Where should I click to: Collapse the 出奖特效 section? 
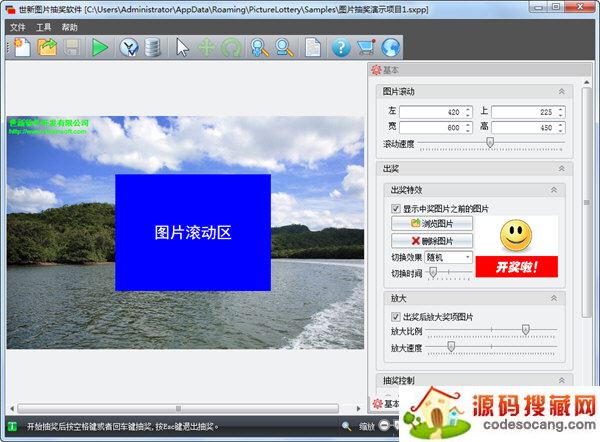point(553,189)
